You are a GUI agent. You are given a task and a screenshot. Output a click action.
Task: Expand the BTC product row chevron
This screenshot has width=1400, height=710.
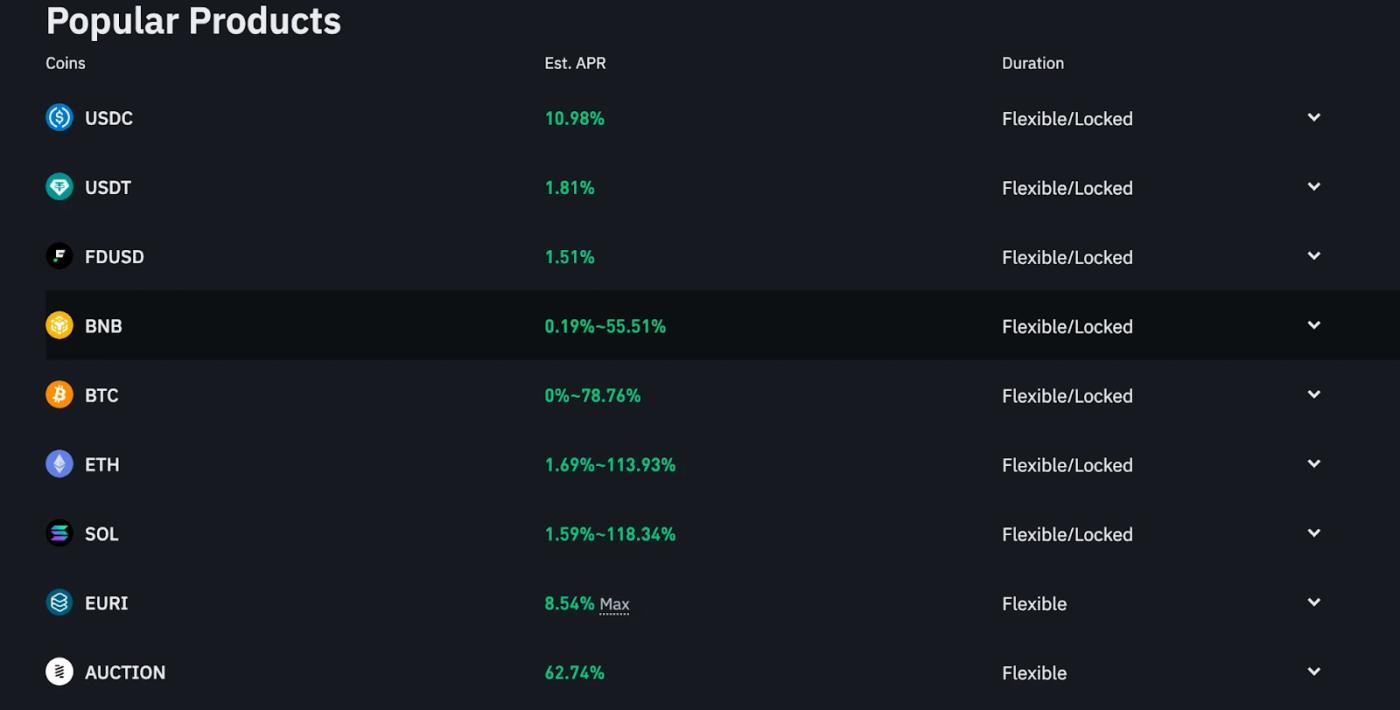click(x=1313, y=394)
